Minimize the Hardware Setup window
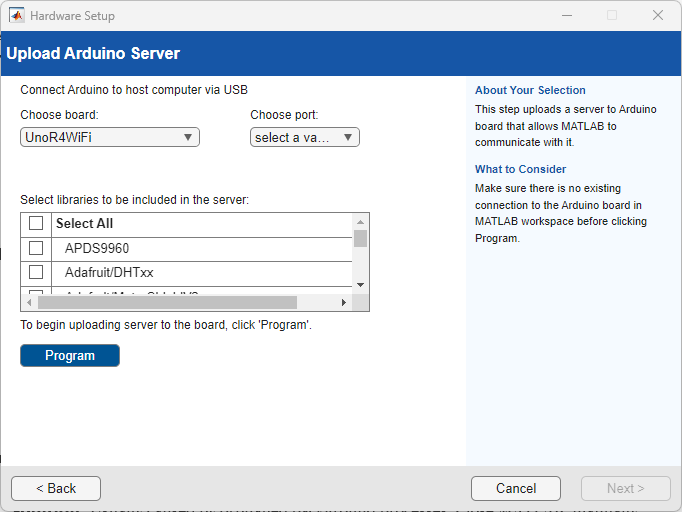Screen dimensions: 682x512 tap(567, 15)
